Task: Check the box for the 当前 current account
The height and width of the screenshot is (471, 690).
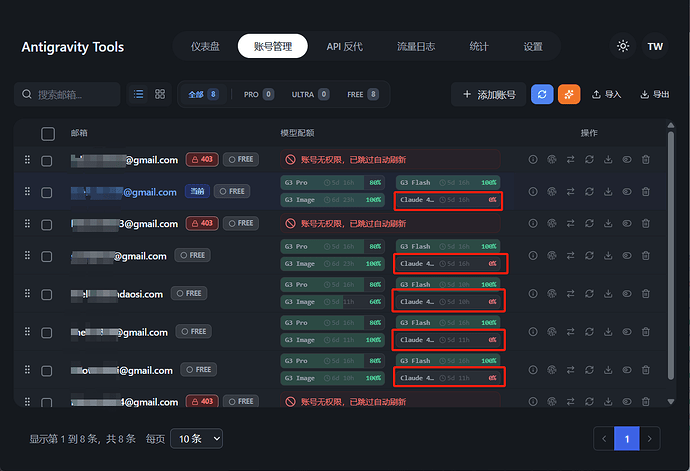Action: (x=47, y=193)
